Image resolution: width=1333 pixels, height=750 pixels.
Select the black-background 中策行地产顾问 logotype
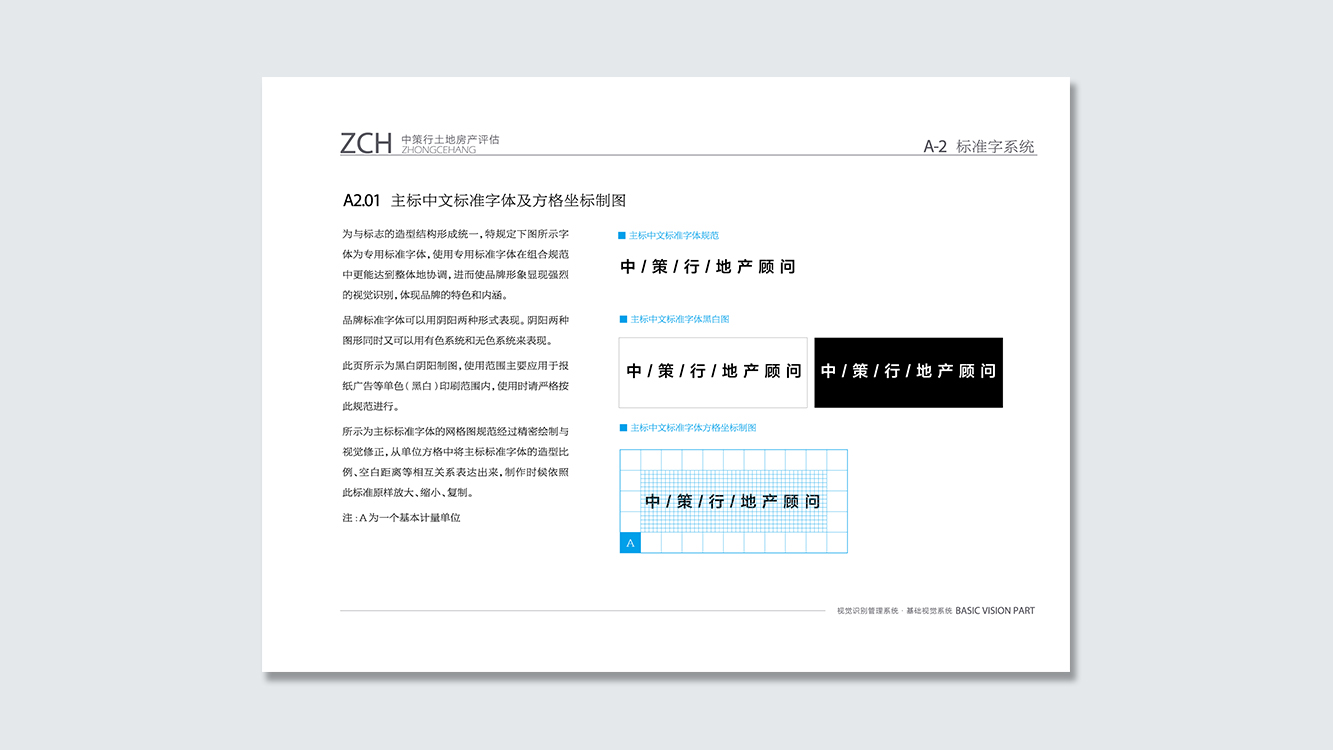(908, 372)
